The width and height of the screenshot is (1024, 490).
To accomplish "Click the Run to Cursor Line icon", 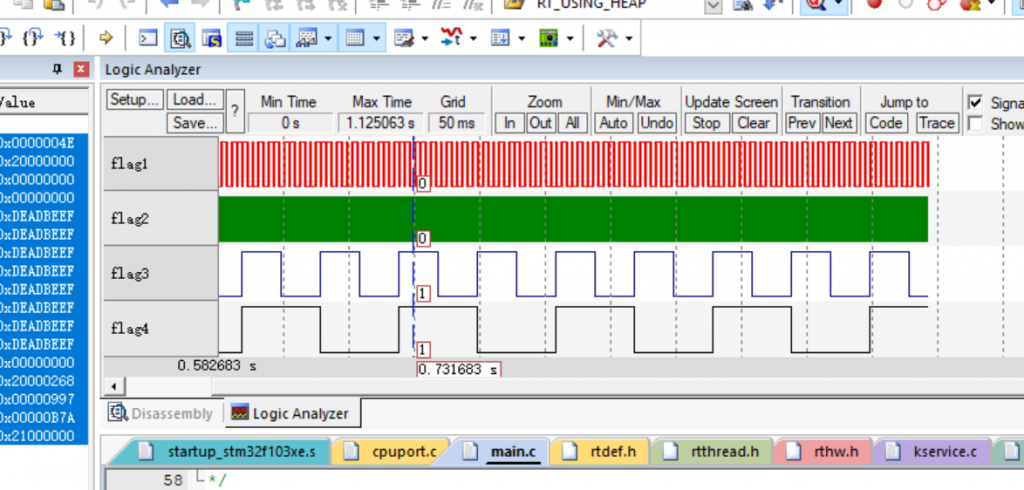I will pyautogui.click(x=65, y=38).
